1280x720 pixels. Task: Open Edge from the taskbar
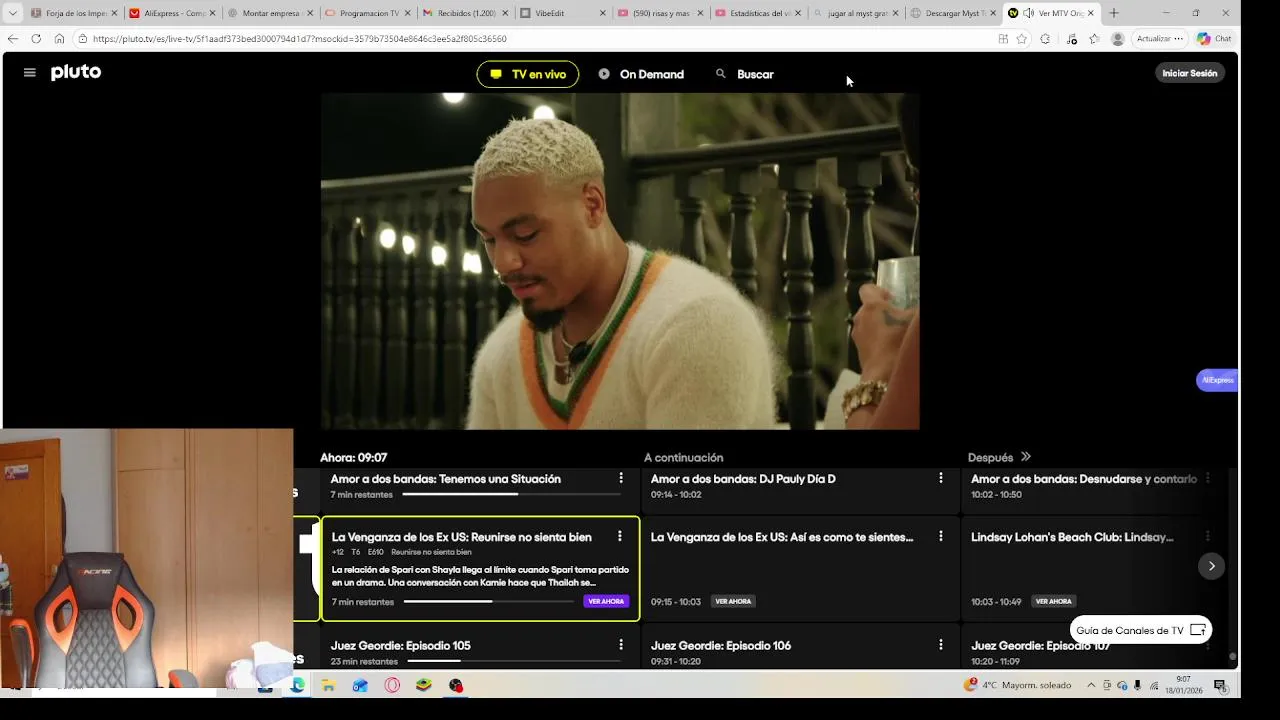coord(297,686)
